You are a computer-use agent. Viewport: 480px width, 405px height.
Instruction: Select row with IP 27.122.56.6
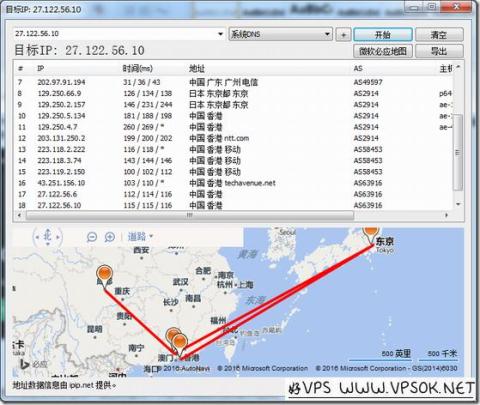click(233, 194)
